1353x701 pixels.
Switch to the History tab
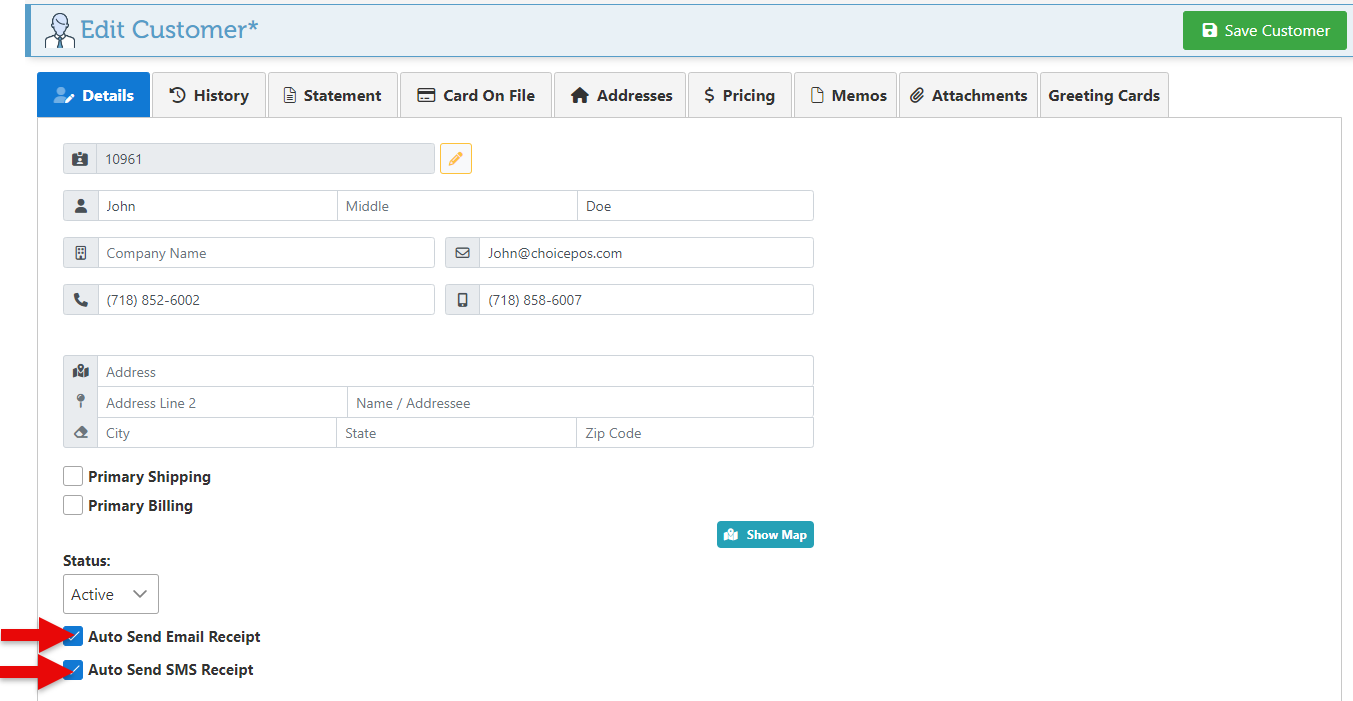coord(208,96)
